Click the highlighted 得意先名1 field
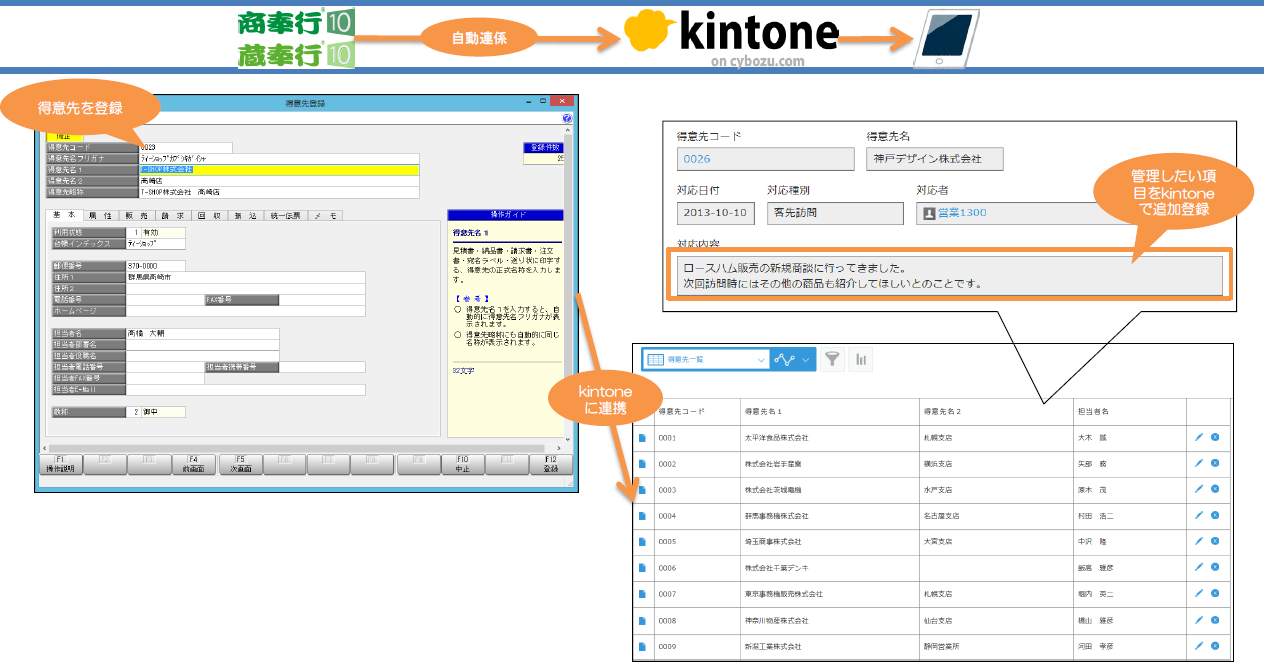1264x665 pixels. click(279, 170)
